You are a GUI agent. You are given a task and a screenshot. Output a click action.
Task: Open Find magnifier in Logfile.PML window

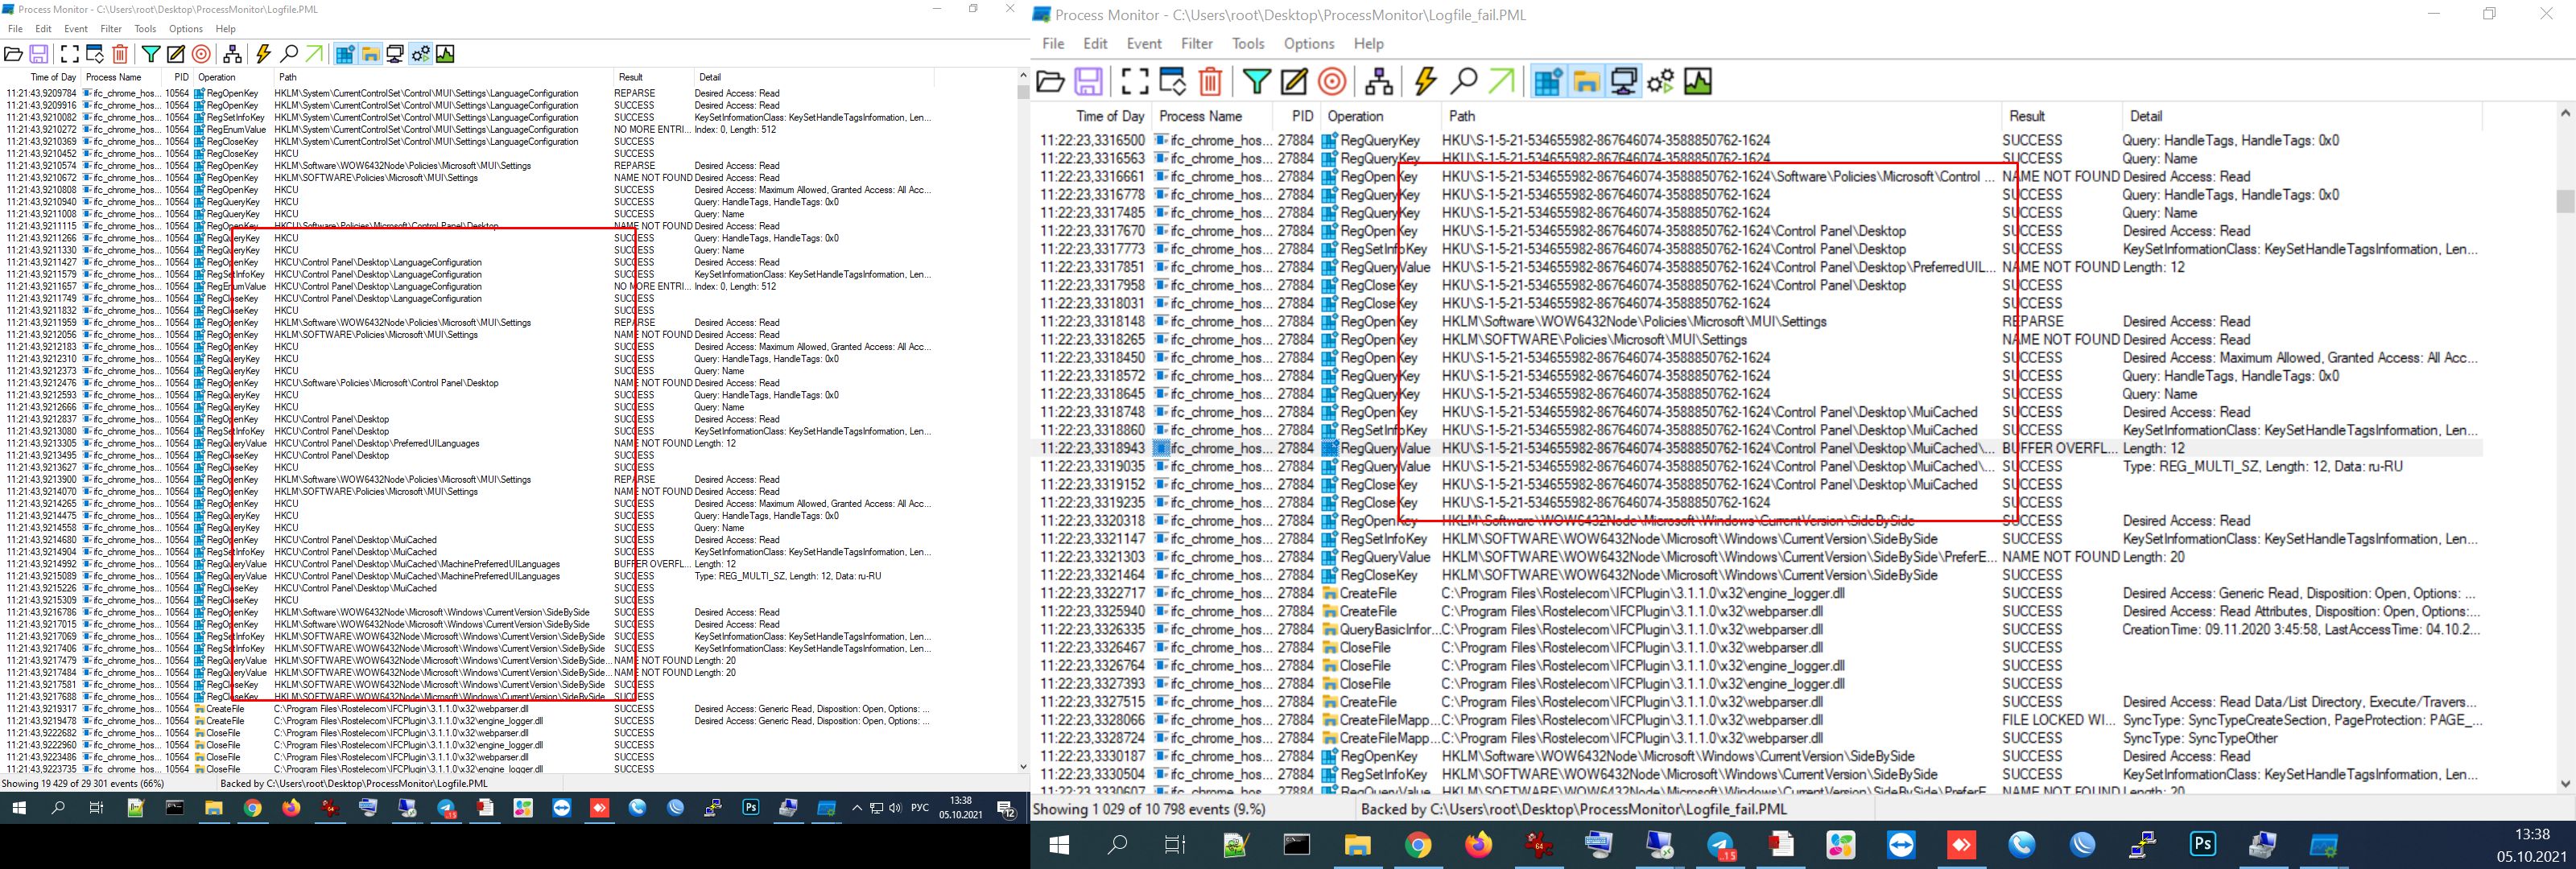coord(289,54)
